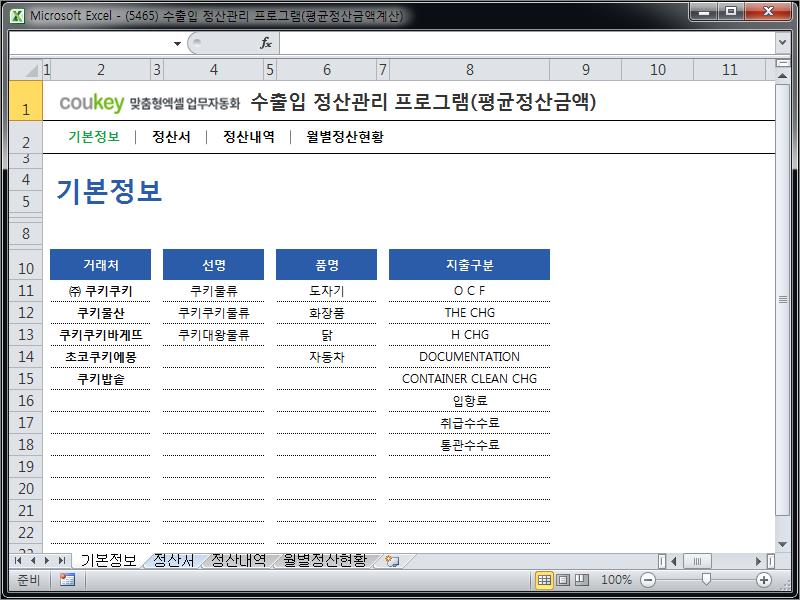
Task: Select the 쿠키밥솥 cell
Action: [x=101, y=379]
